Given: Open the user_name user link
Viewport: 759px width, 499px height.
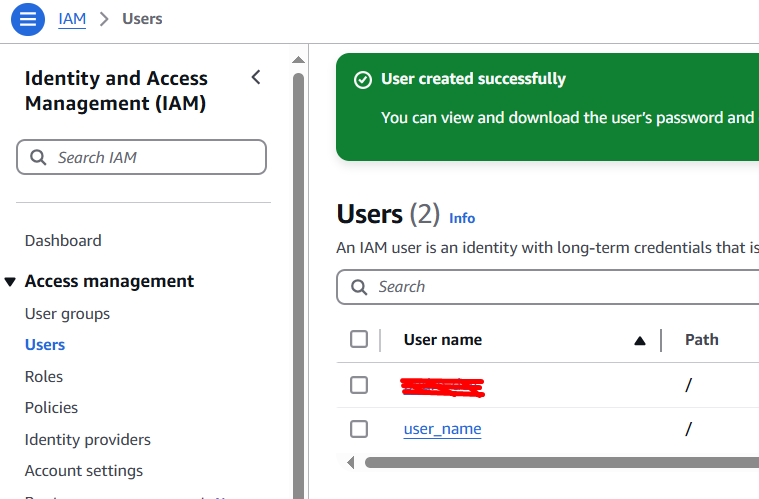Looking at the screenshot, I should pos(442,429).
